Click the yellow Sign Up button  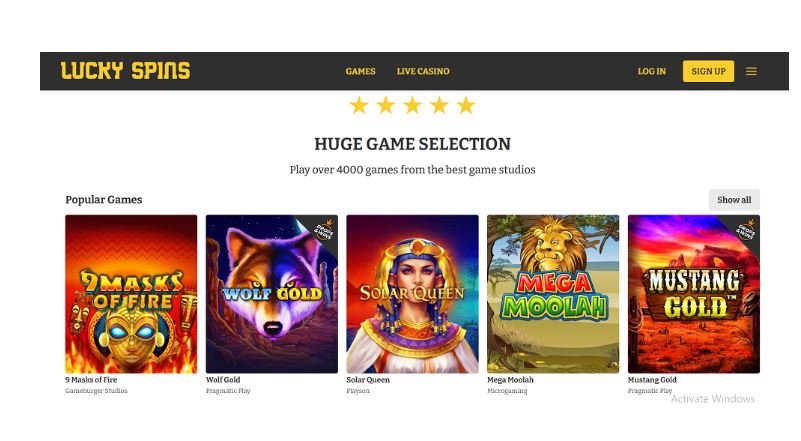pyautogui.click(x=709, y=72)
